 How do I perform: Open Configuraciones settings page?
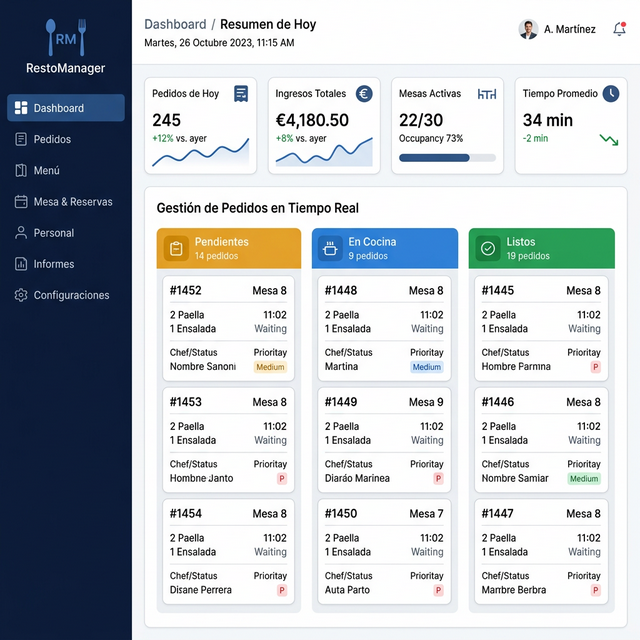coord(71,295)
